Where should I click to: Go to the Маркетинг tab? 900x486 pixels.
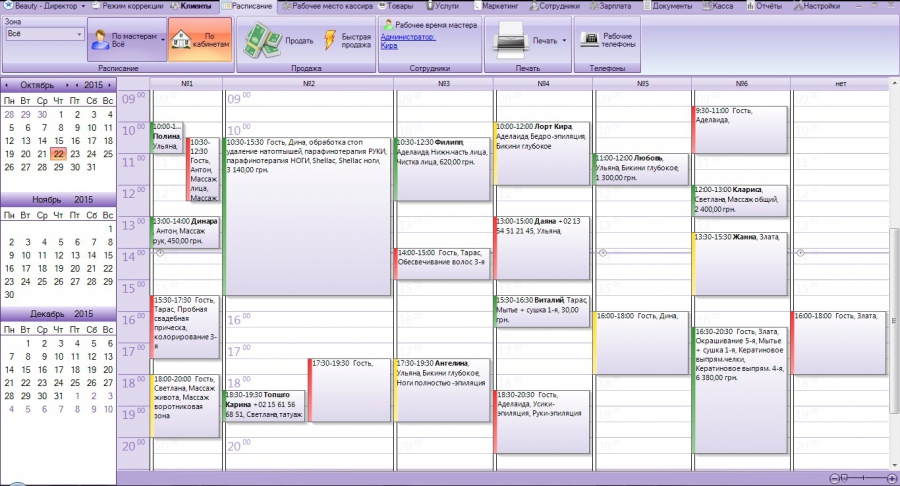point(496,6)
